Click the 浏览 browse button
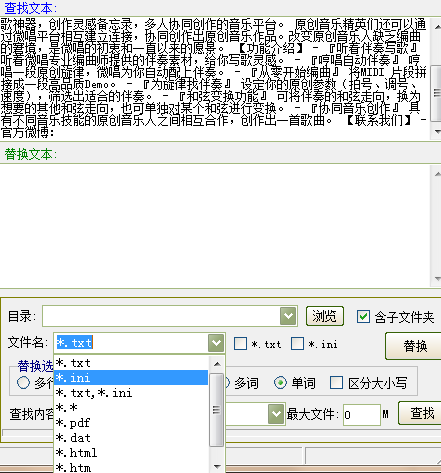 coord(325,316)
